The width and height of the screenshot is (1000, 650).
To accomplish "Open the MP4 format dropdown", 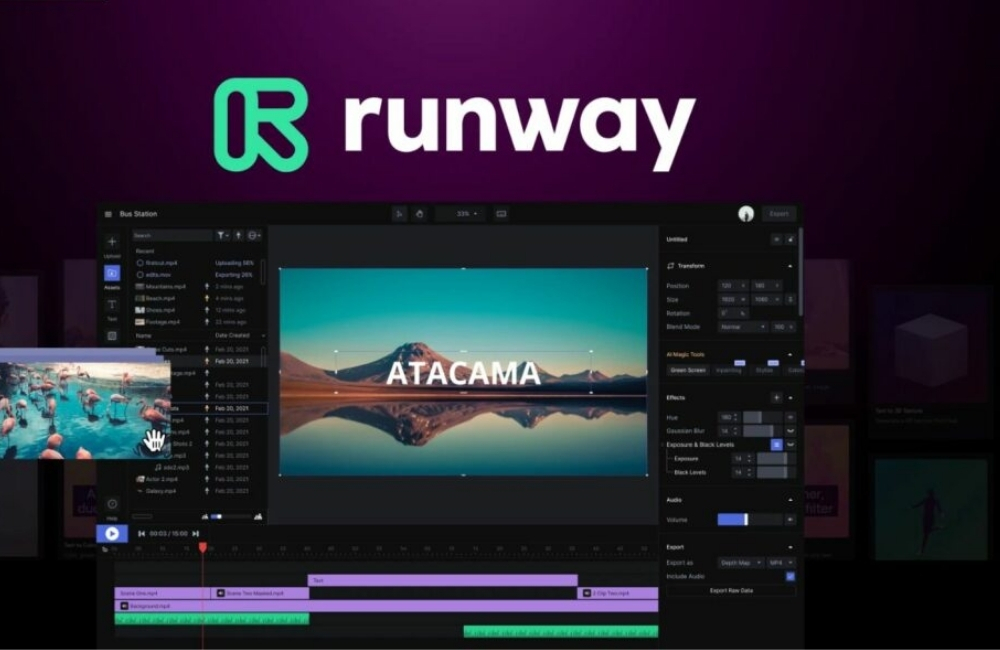I will click(x=781, y=563).
